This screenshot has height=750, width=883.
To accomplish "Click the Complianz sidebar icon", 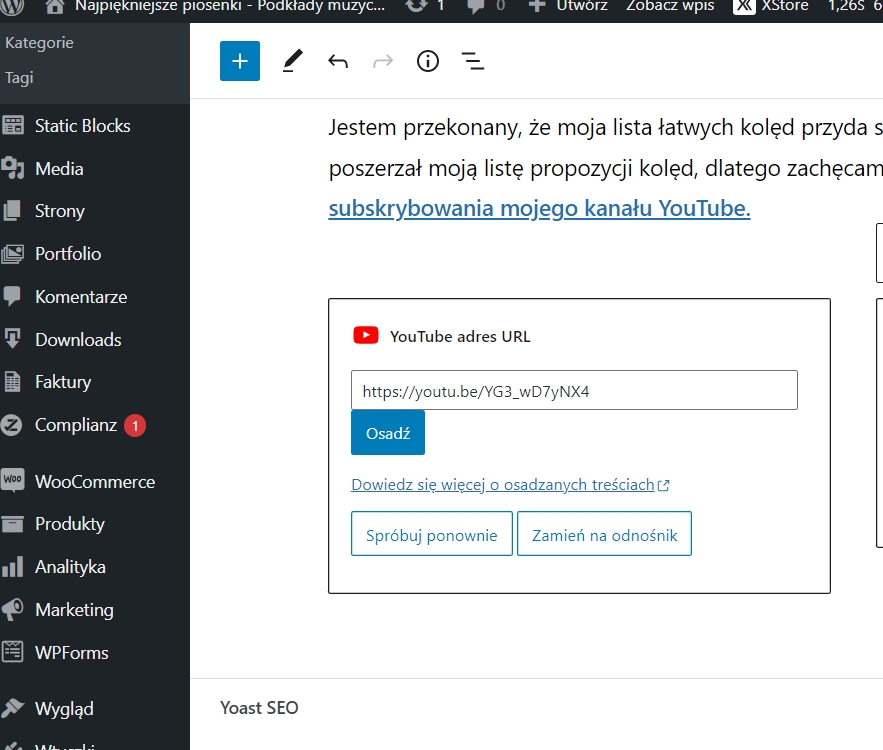I will tap(12, 425).
